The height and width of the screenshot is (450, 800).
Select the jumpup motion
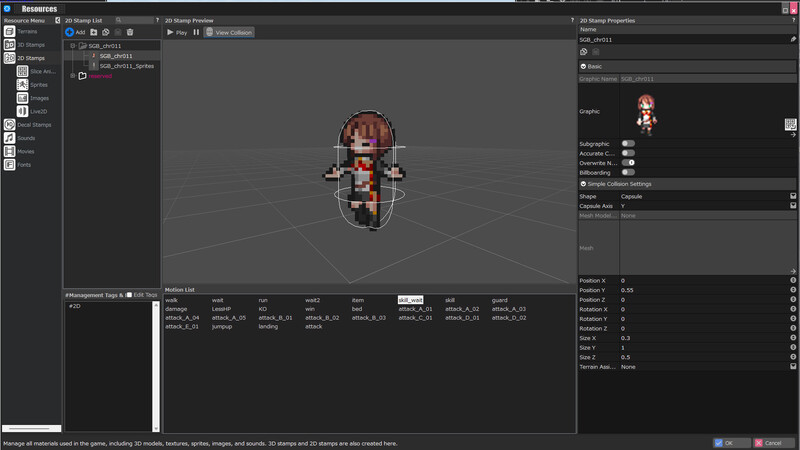pyautogui.click(x=222, y=327)
